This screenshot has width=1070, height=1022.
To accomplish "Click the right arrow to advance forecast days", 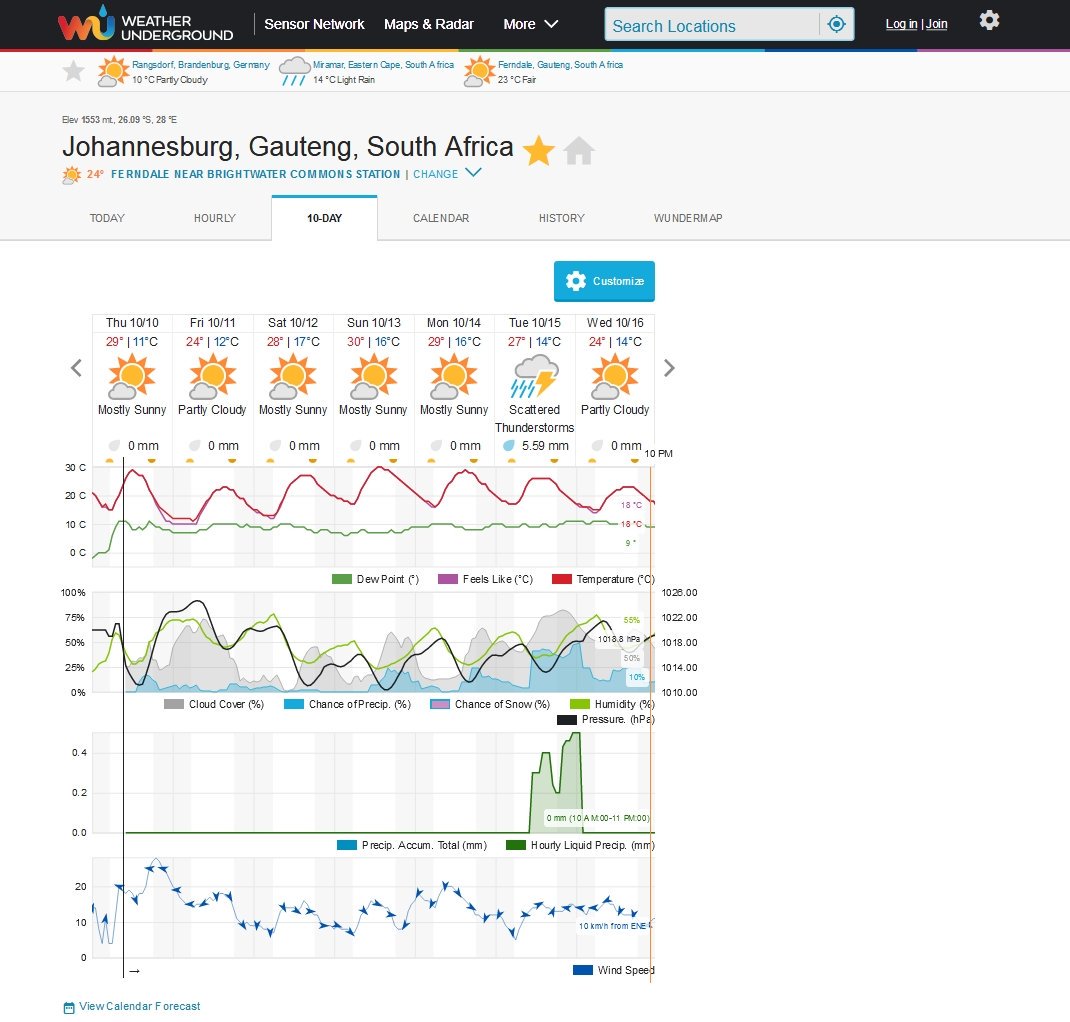I will tap(669, 368).
